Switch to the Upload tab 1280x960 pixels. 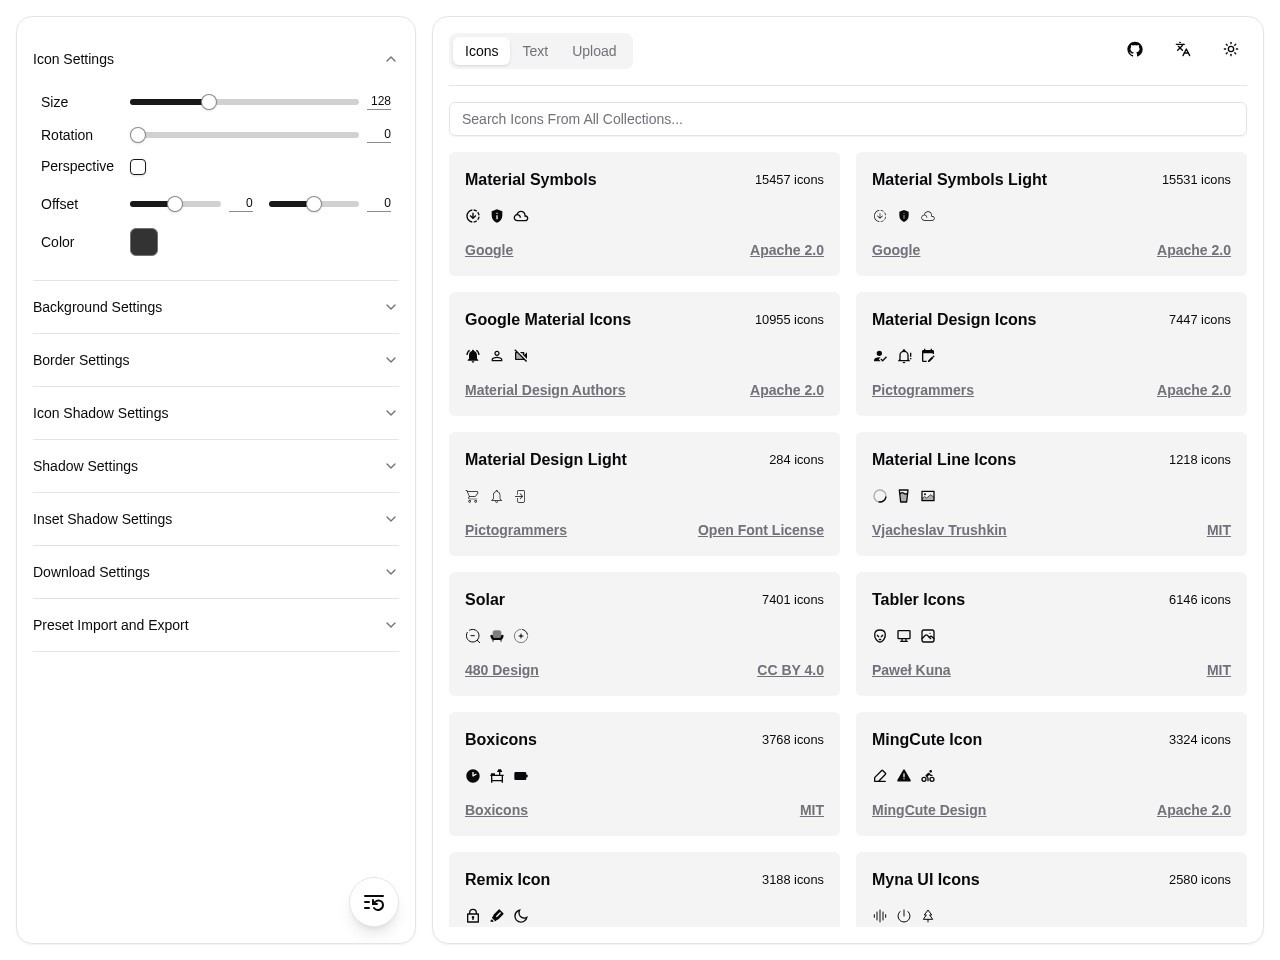[x=594, y=51]
